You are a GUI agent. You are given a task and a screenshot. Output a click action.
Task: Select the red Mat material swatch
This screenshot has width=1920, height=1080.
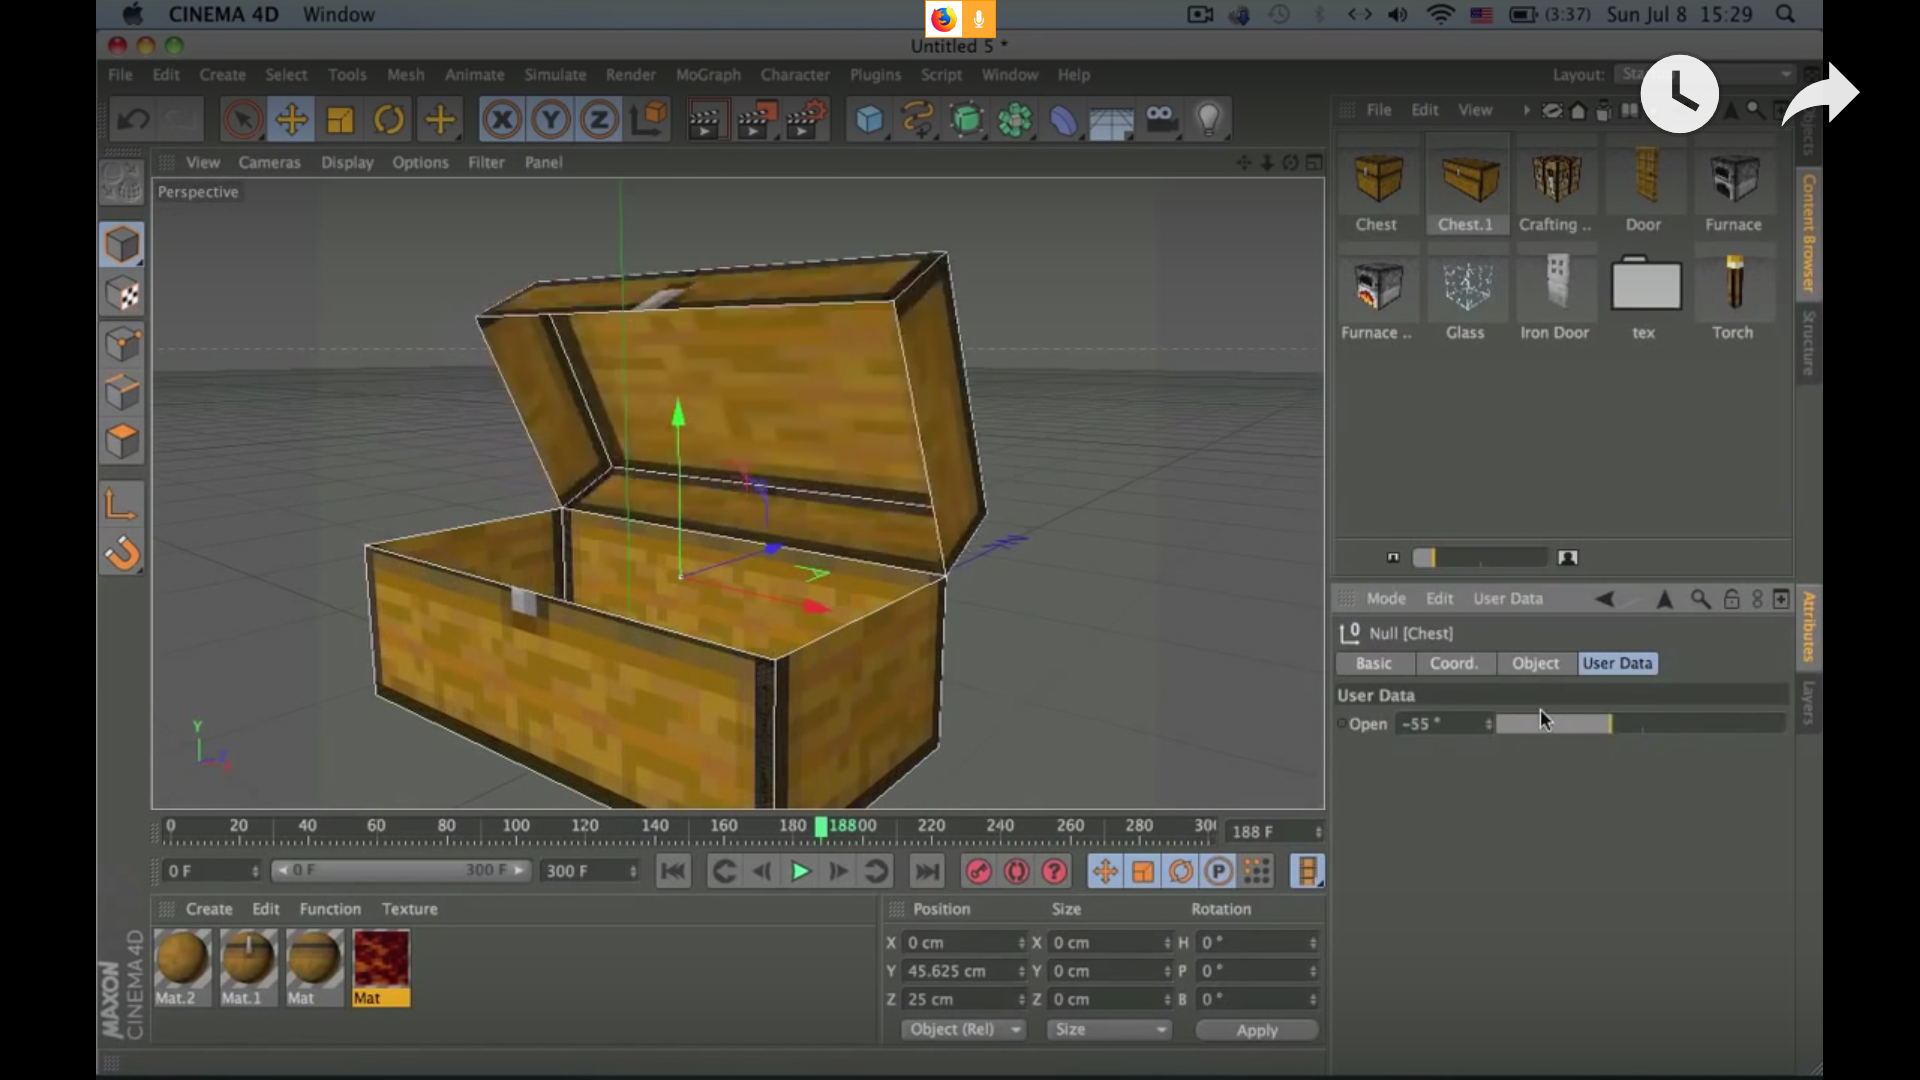pyautogui.click(x=381, y=968)
